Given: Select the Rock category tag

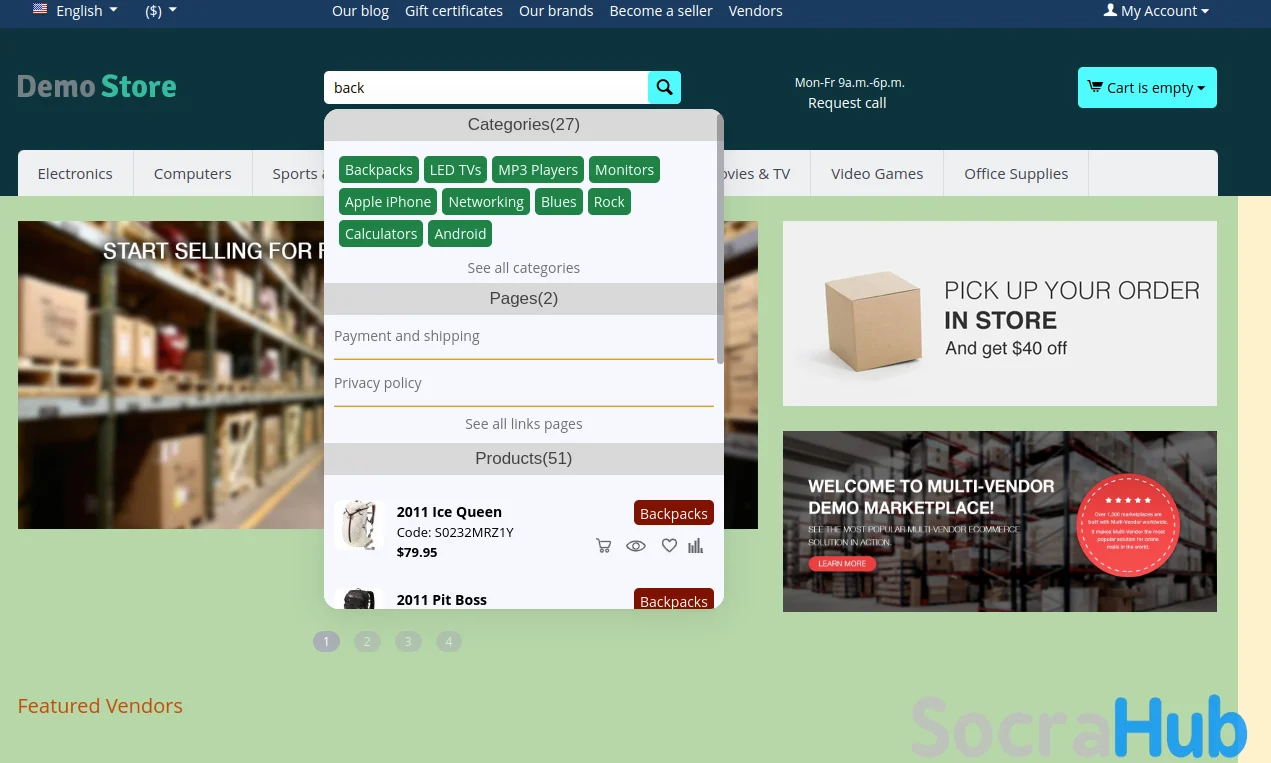Looking at the screenshot, I should pyautogui.click(x=609, y=202).
